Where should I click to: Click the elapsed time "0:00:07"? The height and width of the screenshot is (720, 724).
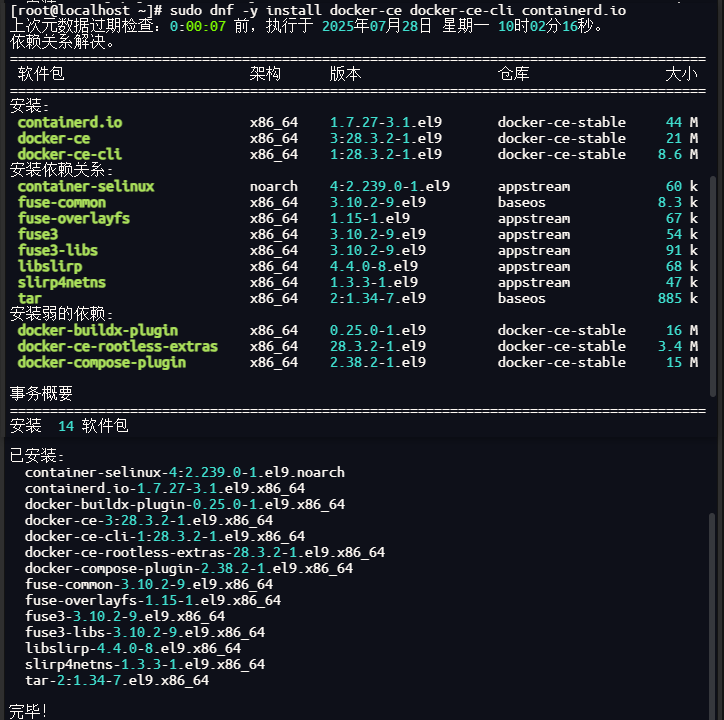click(198, 26)
